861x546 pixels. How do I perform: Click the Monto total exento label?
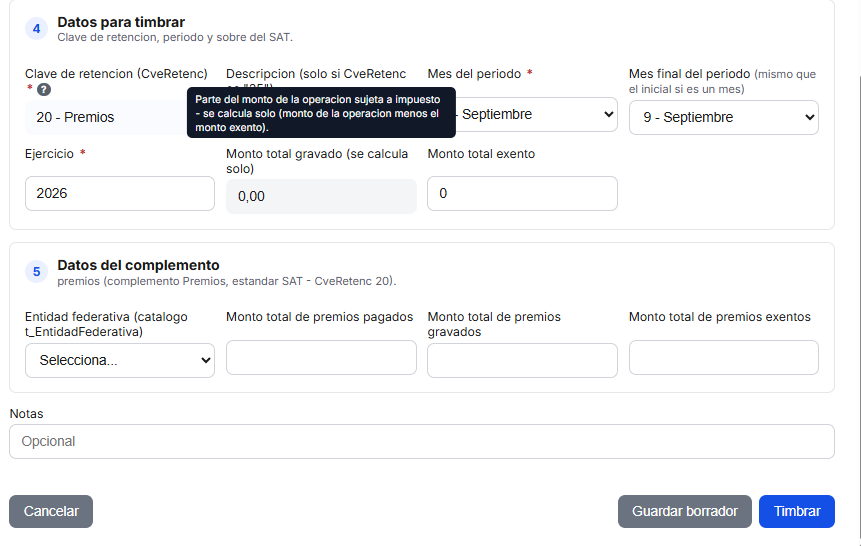(x=481, y=154)
